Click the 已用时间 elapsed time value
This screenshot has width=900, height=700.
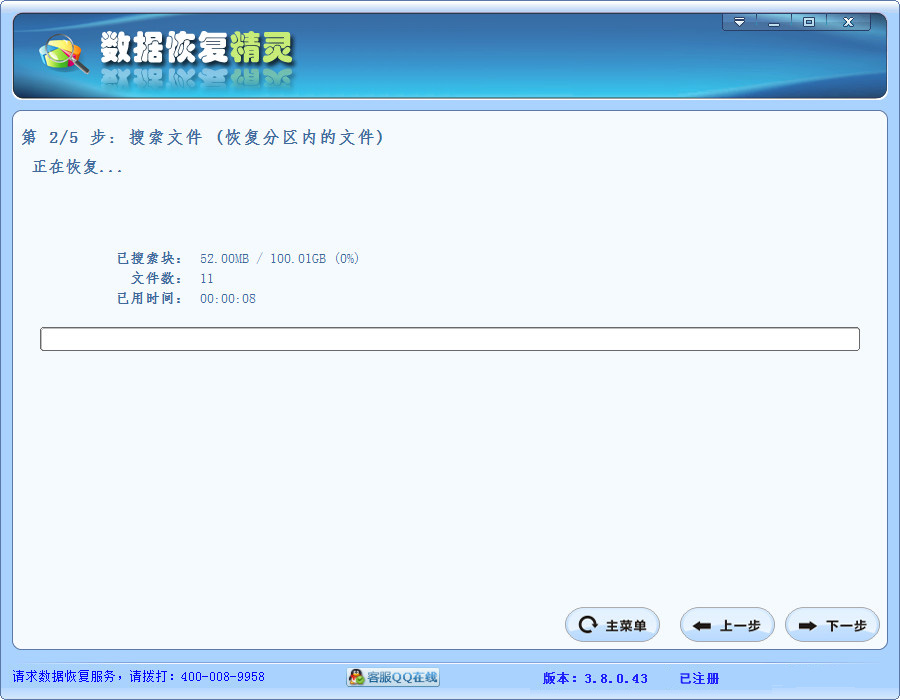click(x=228, y=298)
